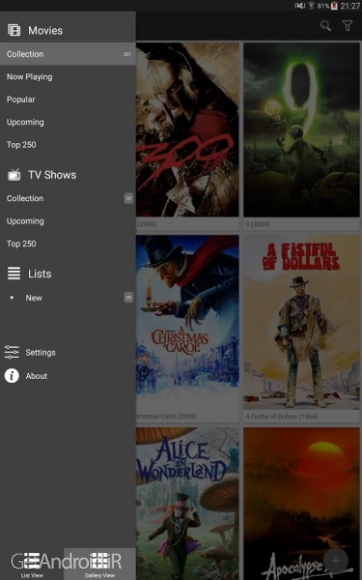
Task: Tap the battery indicator in status bar
Action: (334, 6)
